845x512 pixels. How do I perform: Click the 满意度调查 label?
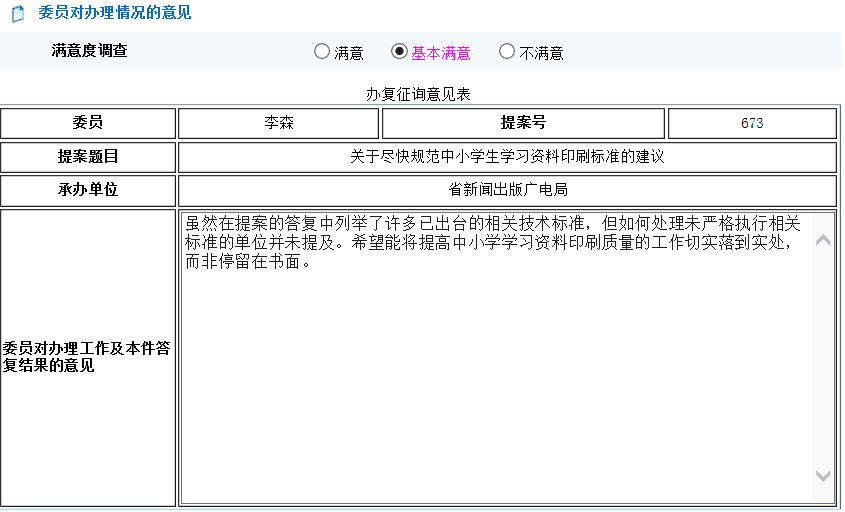point(90,51)
